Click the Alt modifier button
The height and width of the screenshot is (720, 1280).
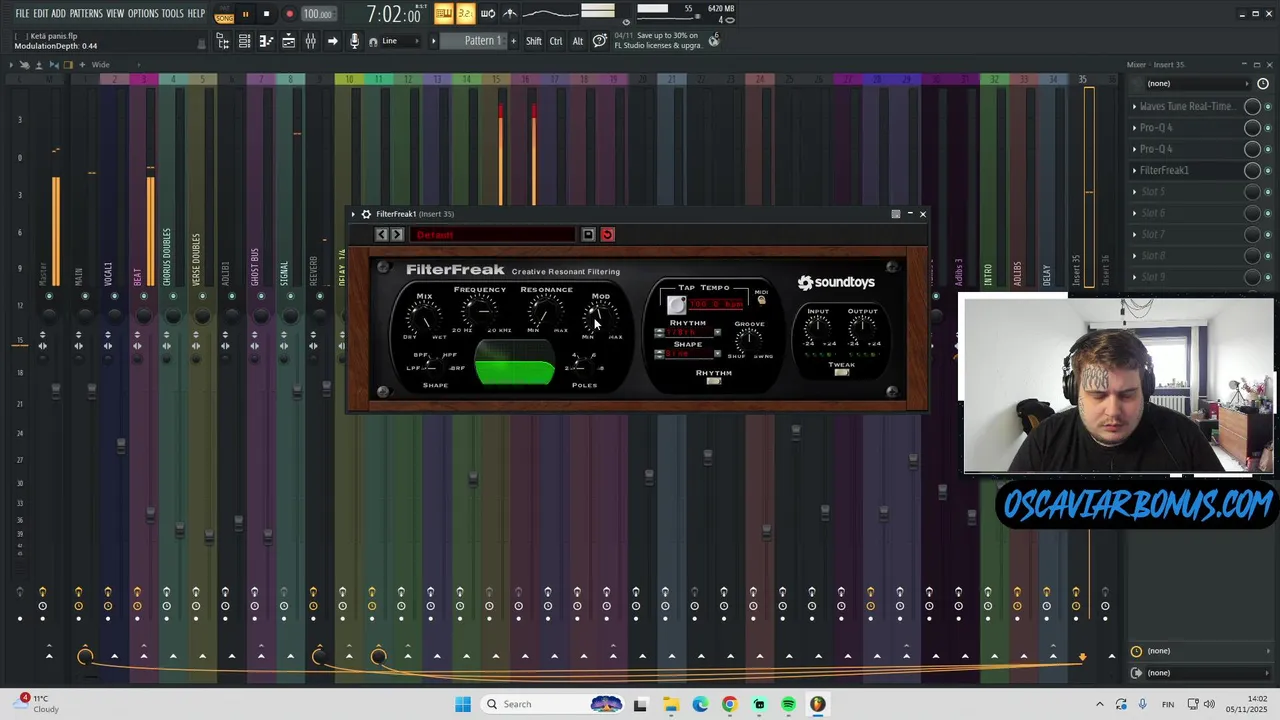pos(577,41)
